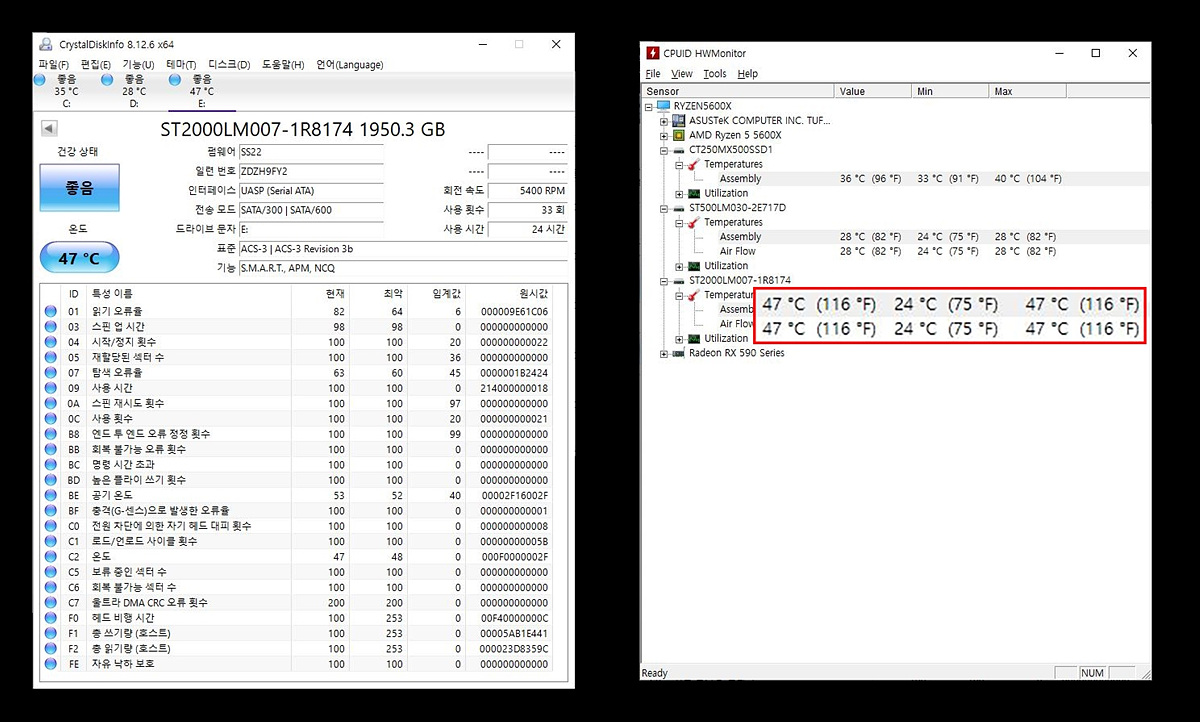Click status orb for 01 읽기 오류율
Viewport: 1200px width, 722px height.
click(x=50, y=311)
